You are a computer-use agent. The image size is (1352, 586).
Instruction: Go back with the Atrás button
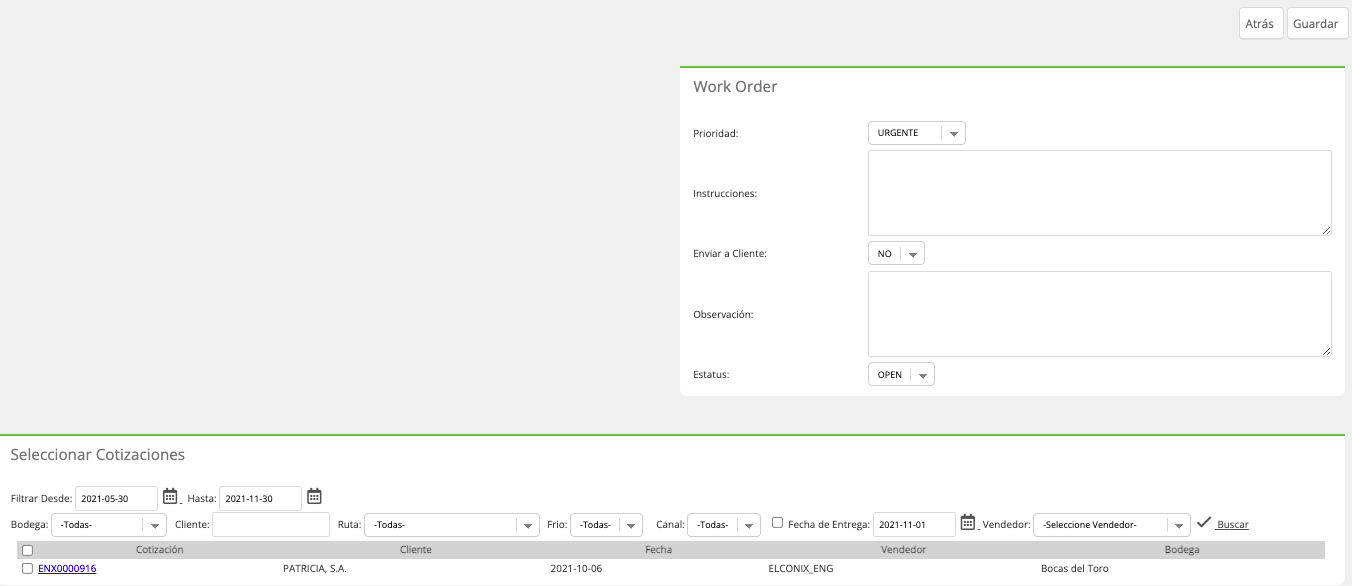(x=1260, y=24)
